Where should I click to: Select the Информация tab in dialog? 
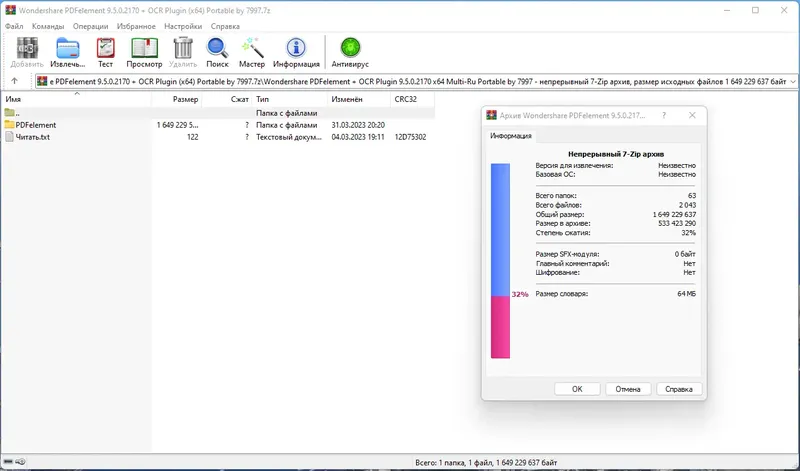pyautogui.click(x=511, y=136)
